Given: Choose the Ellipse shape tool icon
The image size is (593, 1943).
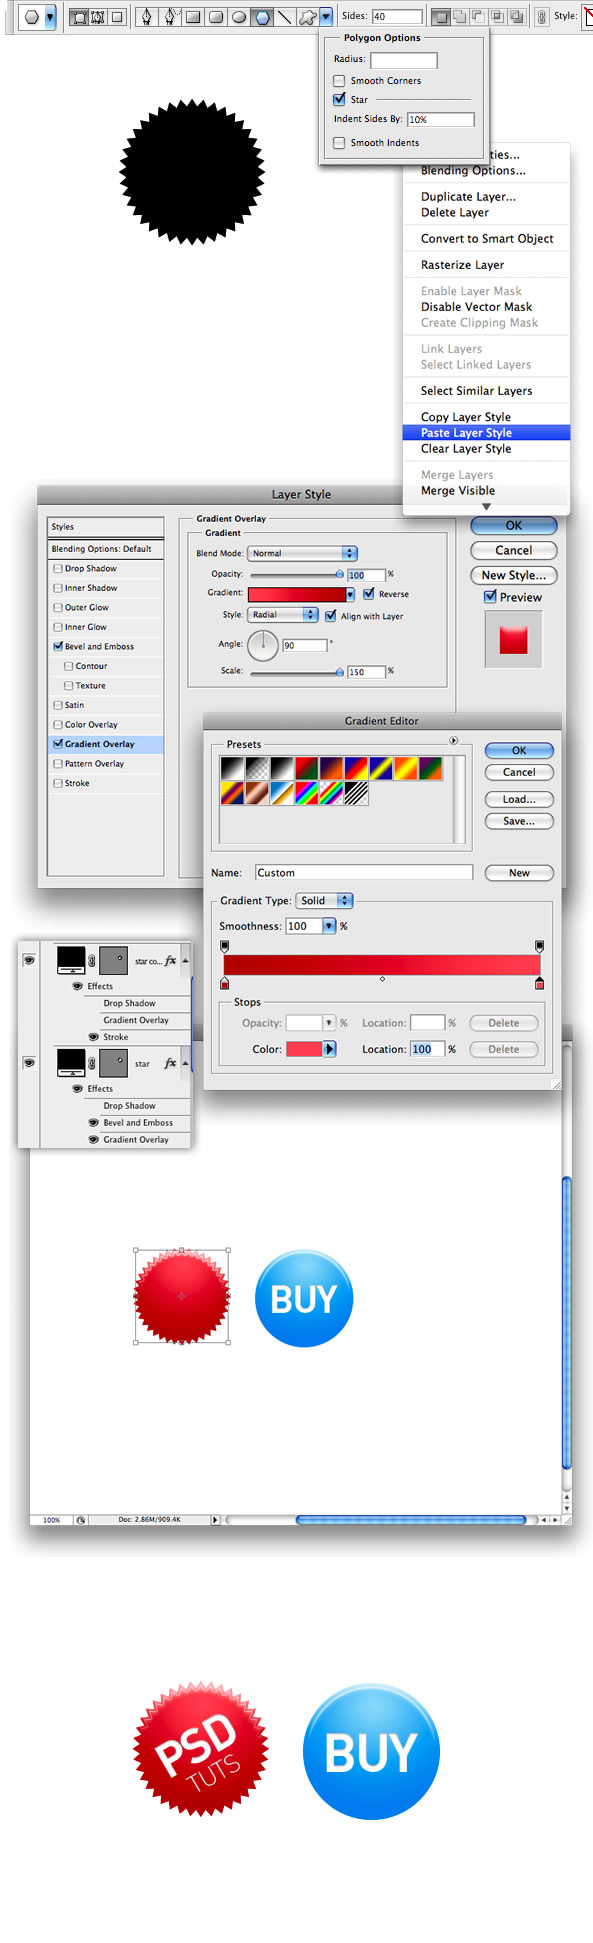Looking at the screenshot, I should pos(239,16).
